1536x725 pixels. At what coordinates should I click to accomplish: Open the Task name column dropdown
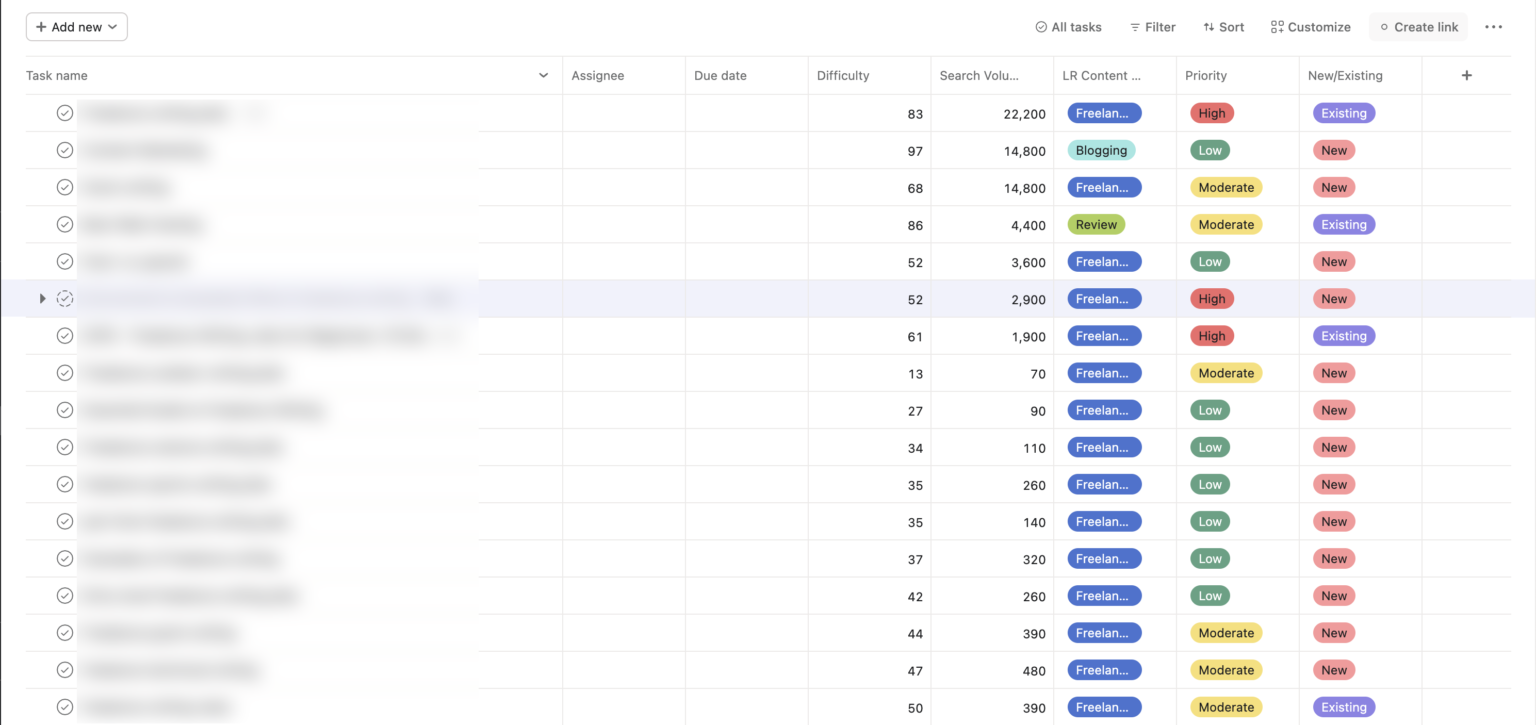[x=543, y=75]
